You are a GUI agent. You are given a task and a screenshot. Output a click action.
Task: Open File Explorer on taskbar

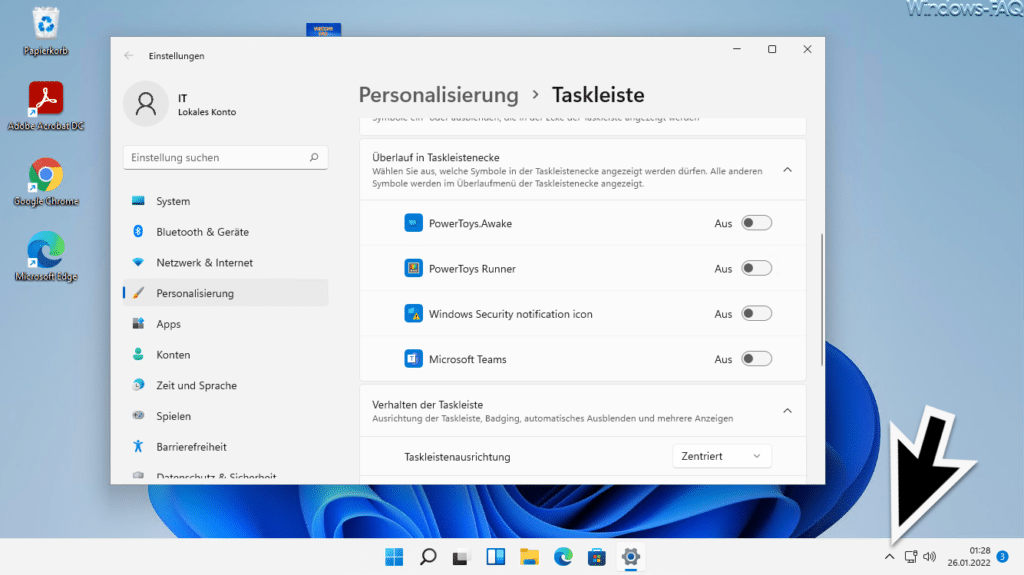[530, 557]
